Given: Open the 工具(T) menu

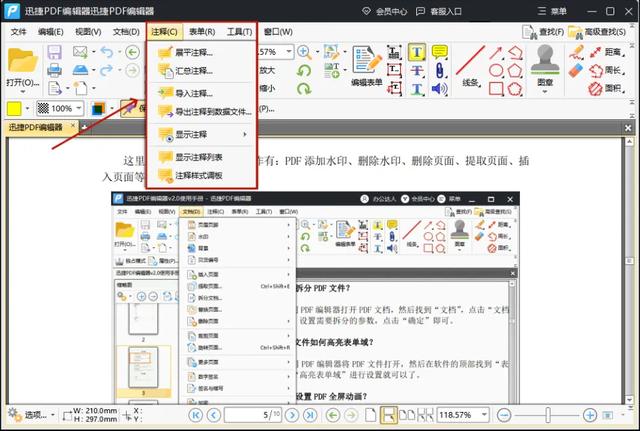Looking at the screenshot, I should click(239, 31).
